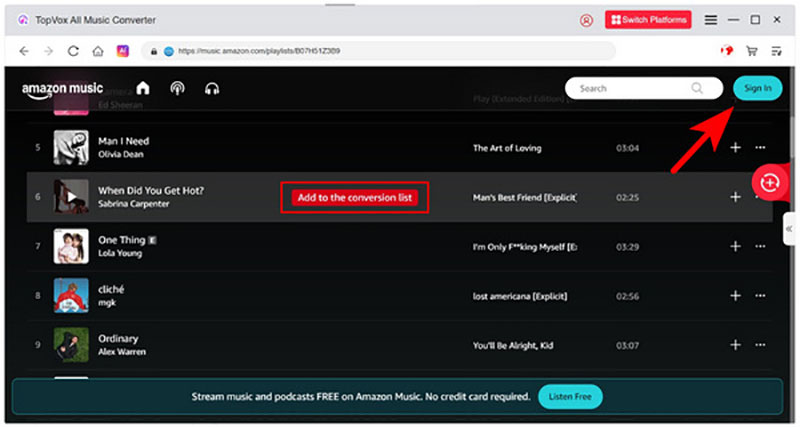Go forward with the browser forward arrow
Screen dimensions: 800x428
48,51
